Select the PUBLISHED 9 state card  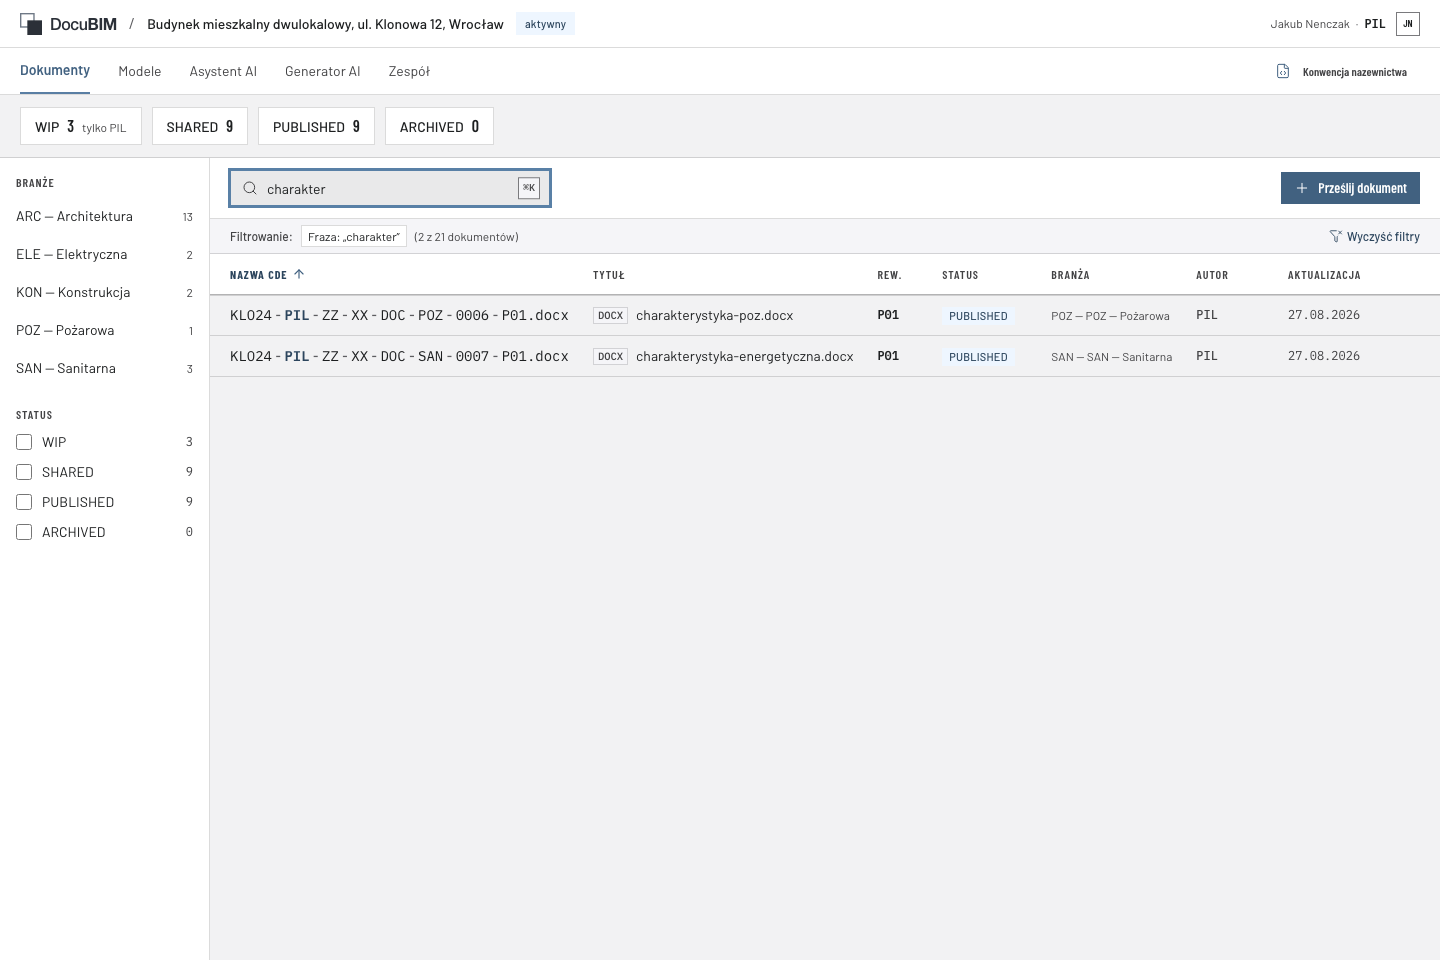316,126
